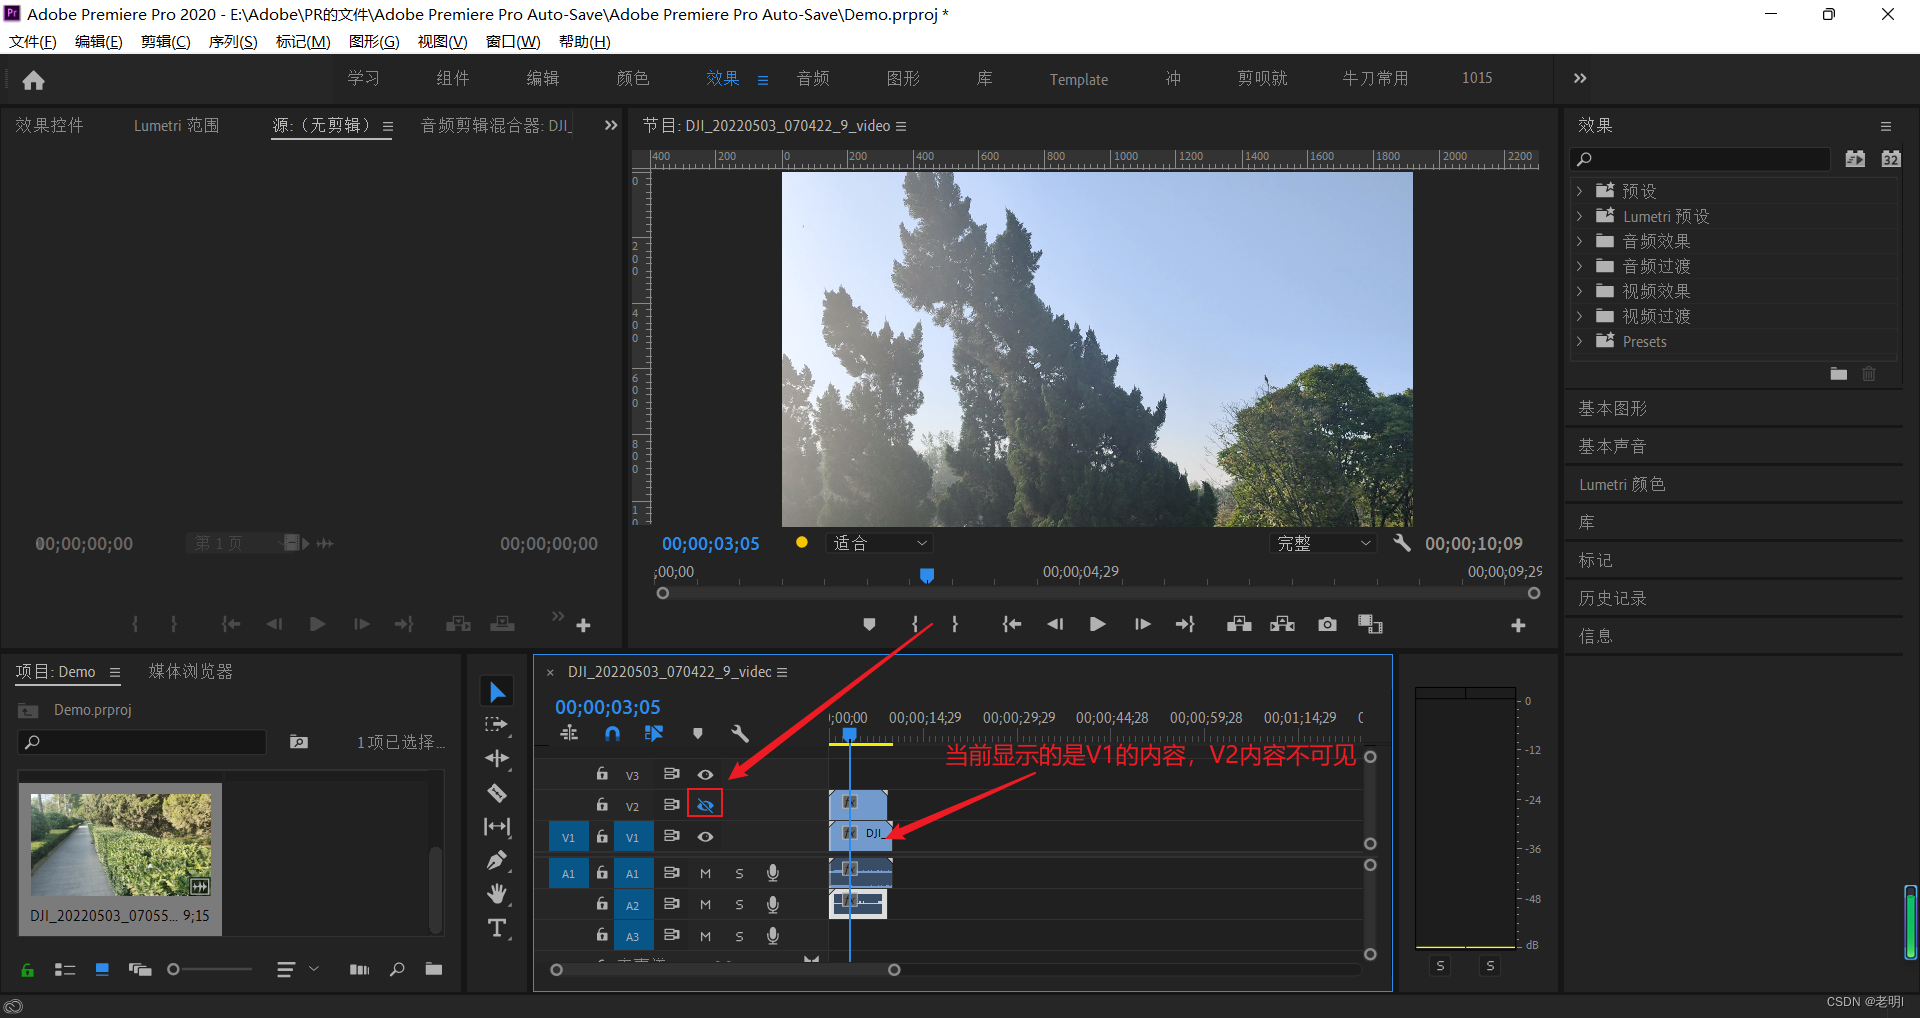The height and width of the screenshot is (1018, 1920).
Task: Open the 剪辑(C) menu
Action: 165,41
